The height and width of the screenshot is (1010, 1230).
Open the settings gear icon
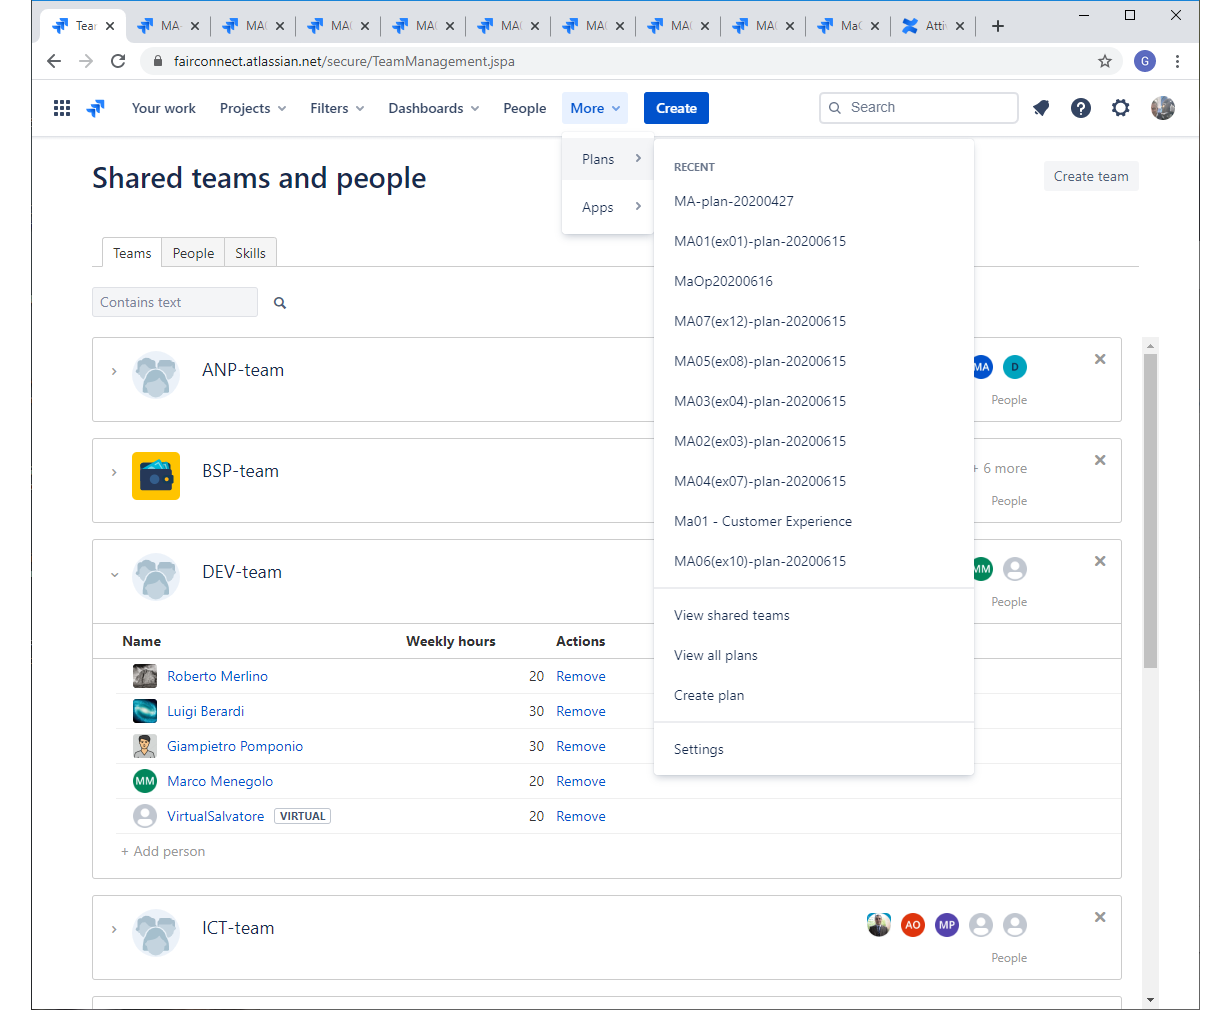coord(1121,108)
